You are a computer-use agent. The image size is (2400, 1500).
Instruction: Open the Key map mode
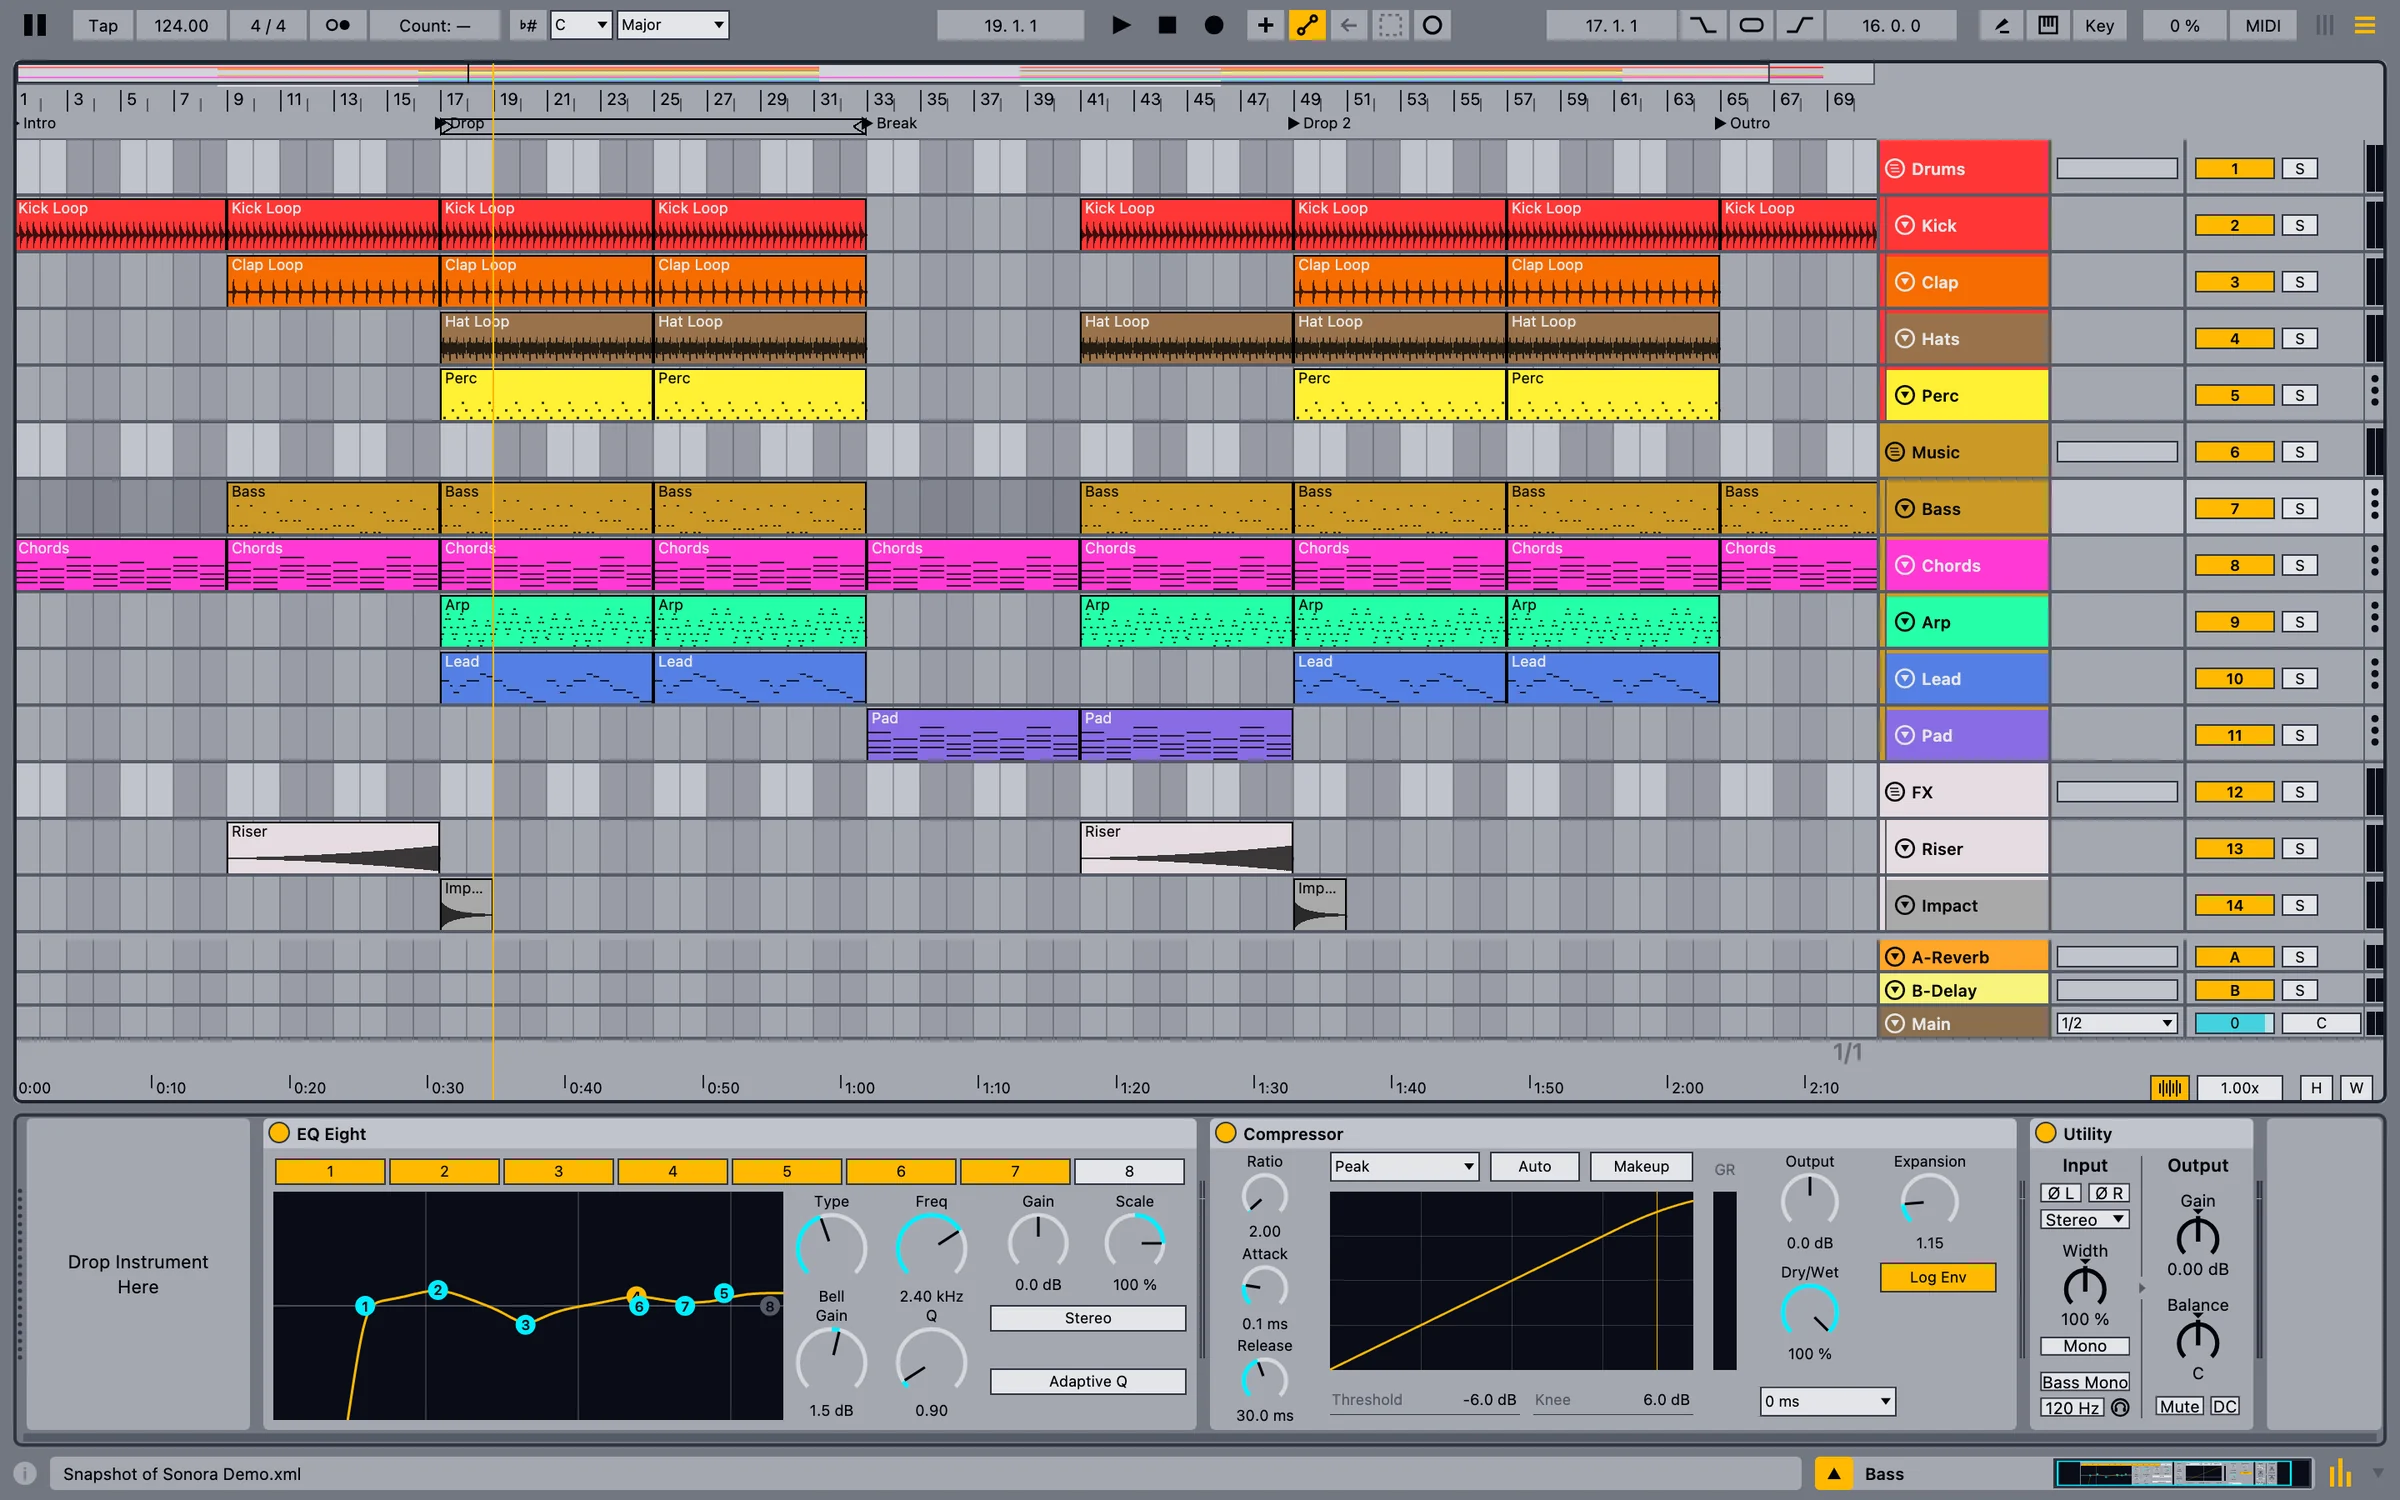pos(2099,25)
